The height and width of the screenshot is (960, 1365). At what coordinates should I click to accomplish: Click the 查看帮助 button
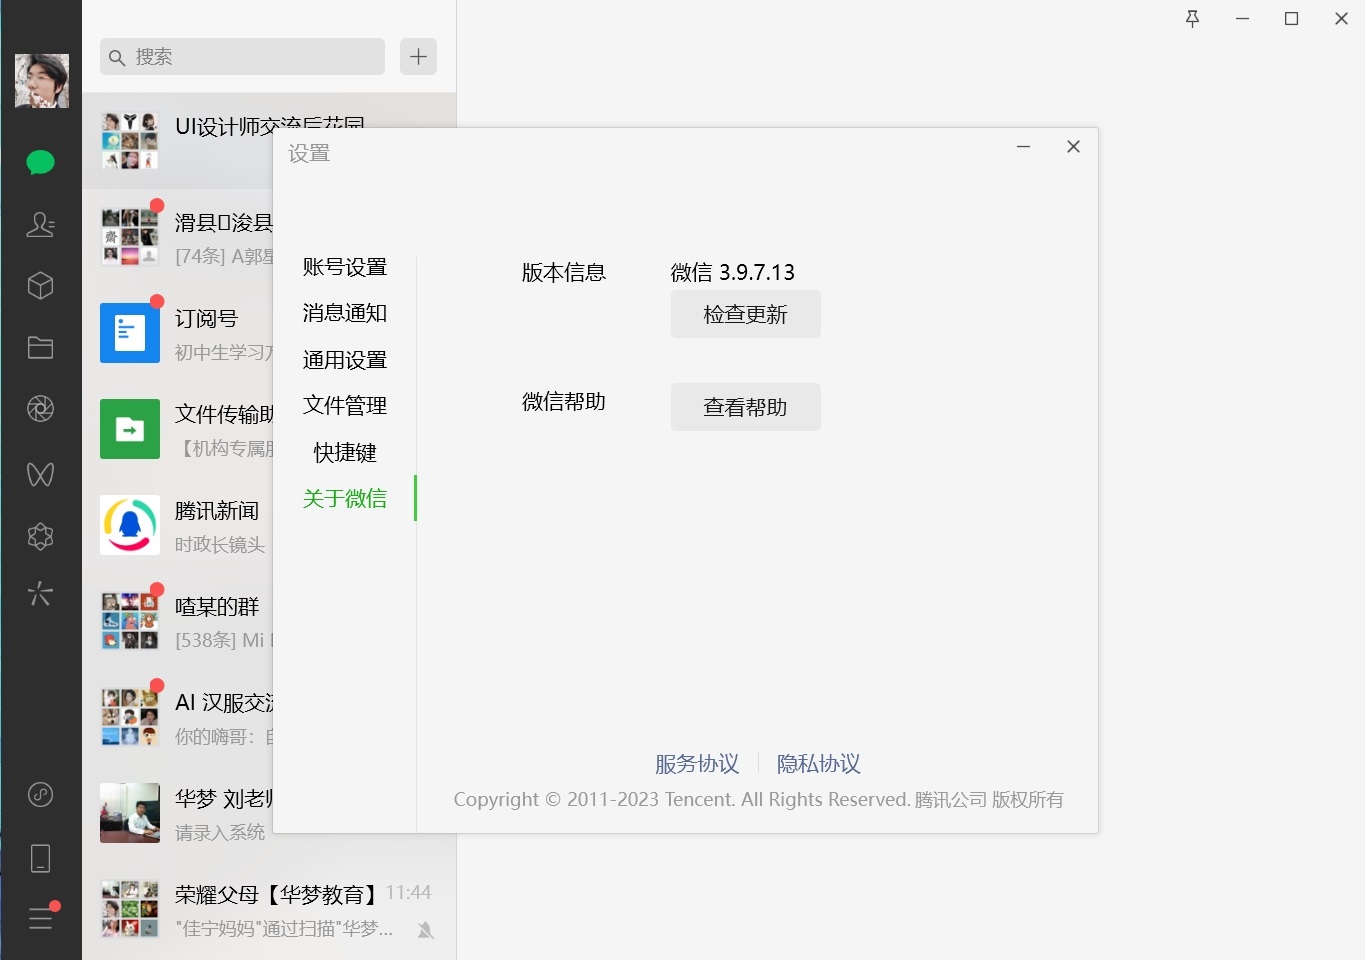click(745, 407)
